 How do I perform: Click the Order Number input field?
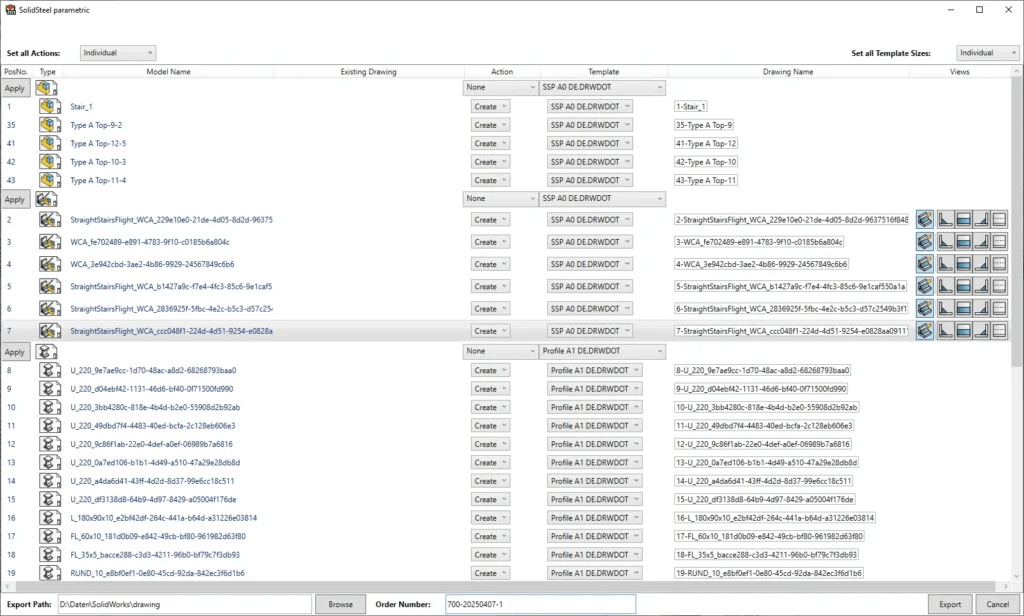tap(539, 605)
